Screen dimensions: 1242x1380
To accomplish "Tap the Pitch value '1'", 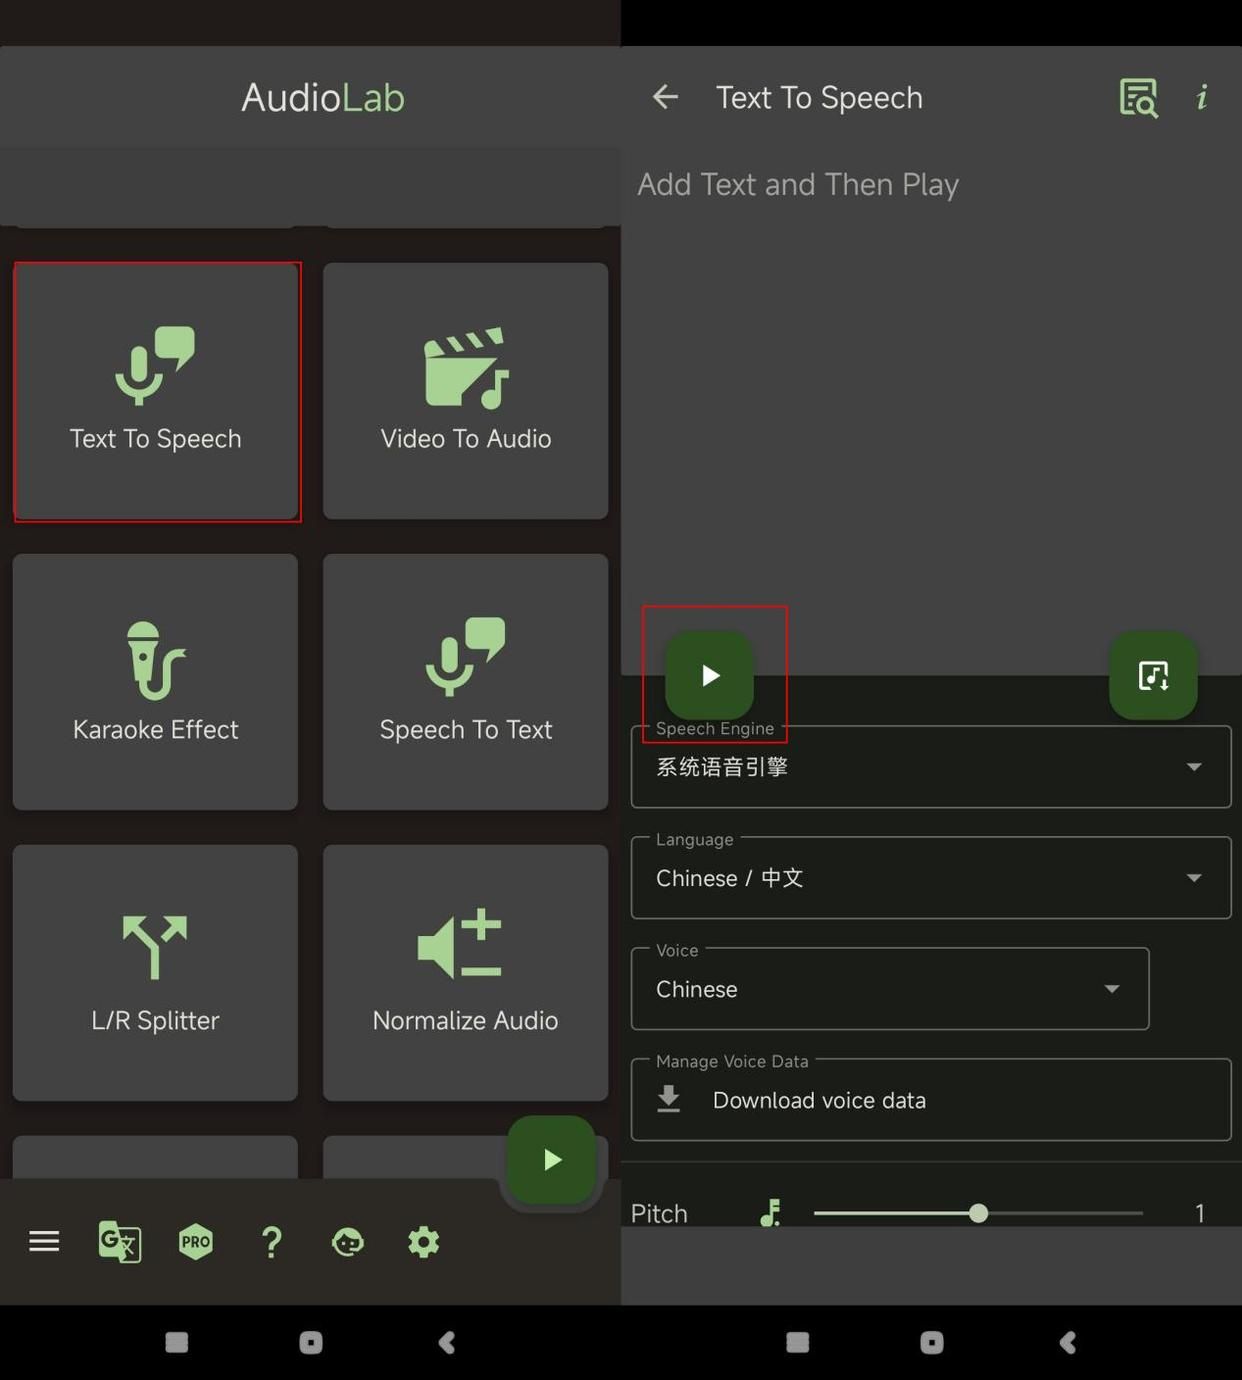I will [1200, 1213].
